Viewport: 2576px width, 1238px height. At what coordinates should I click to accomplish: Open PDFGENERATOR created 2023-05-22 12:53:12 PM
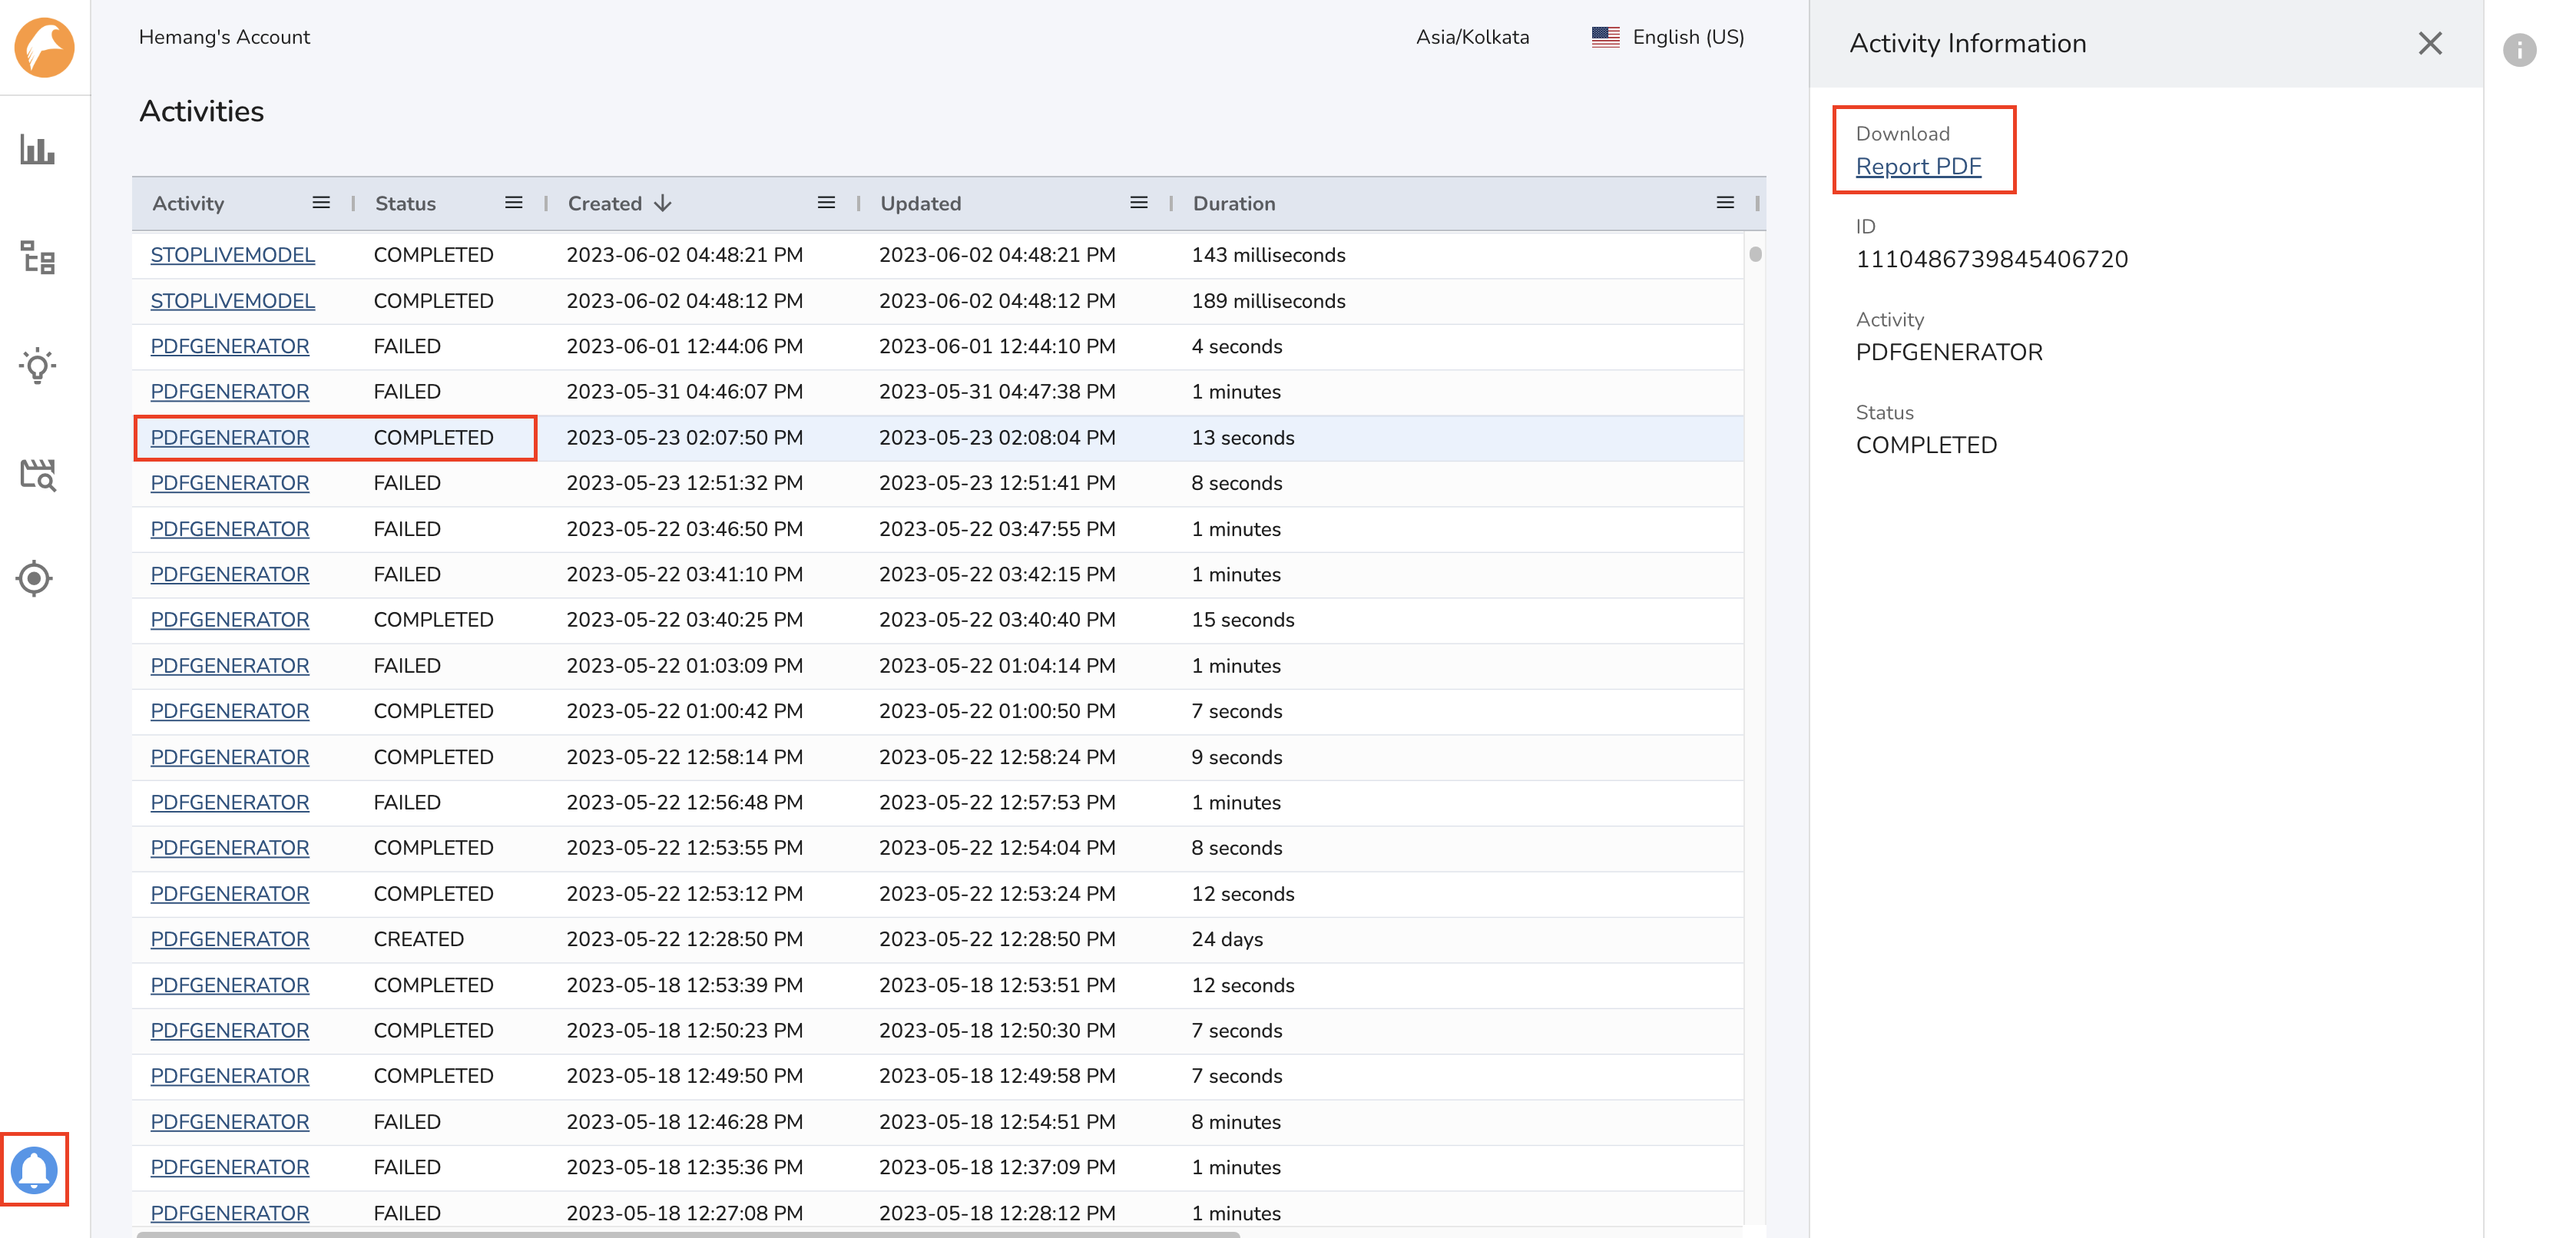(x=229, y=894)
